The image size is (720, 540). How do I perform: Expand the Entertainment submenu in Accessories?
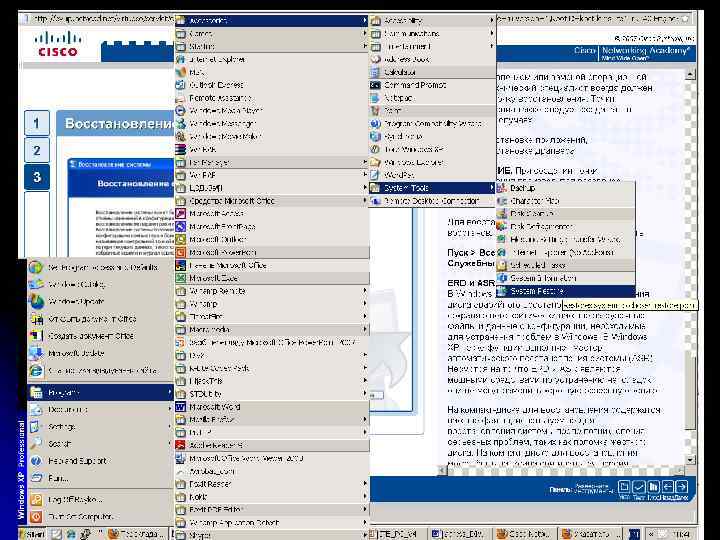[433, 46]
